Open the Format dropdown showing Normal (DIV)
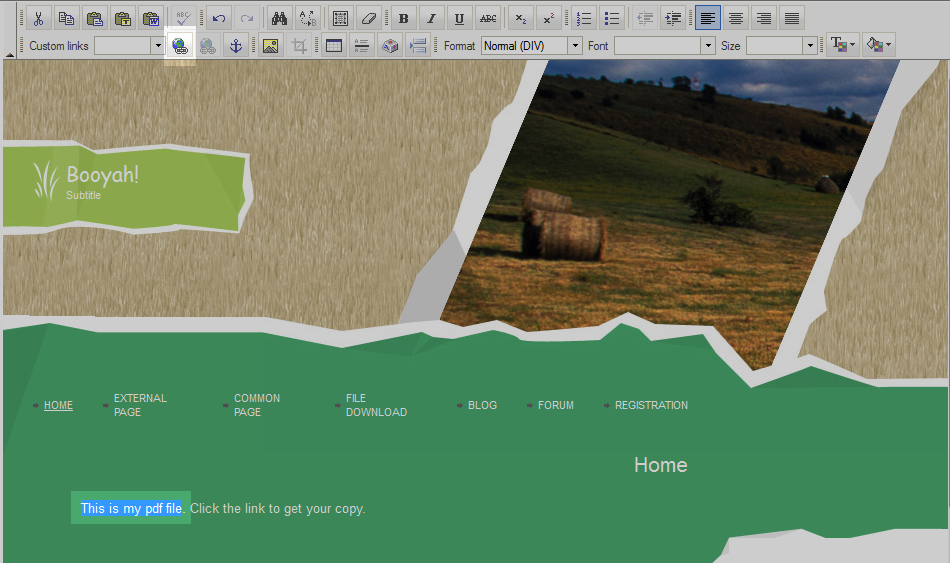 (x=574, y=46)
